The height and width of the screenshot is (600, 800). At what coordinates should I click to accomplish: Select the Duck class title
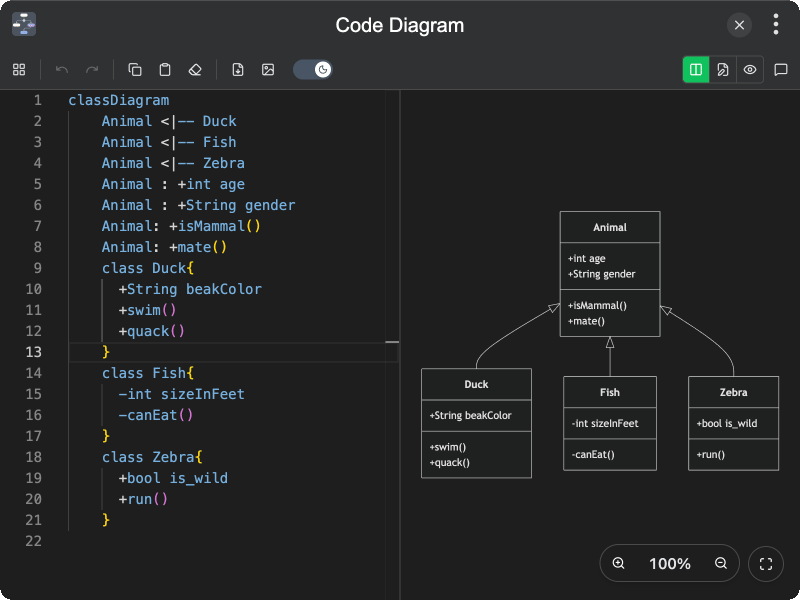tap(476, 385)
